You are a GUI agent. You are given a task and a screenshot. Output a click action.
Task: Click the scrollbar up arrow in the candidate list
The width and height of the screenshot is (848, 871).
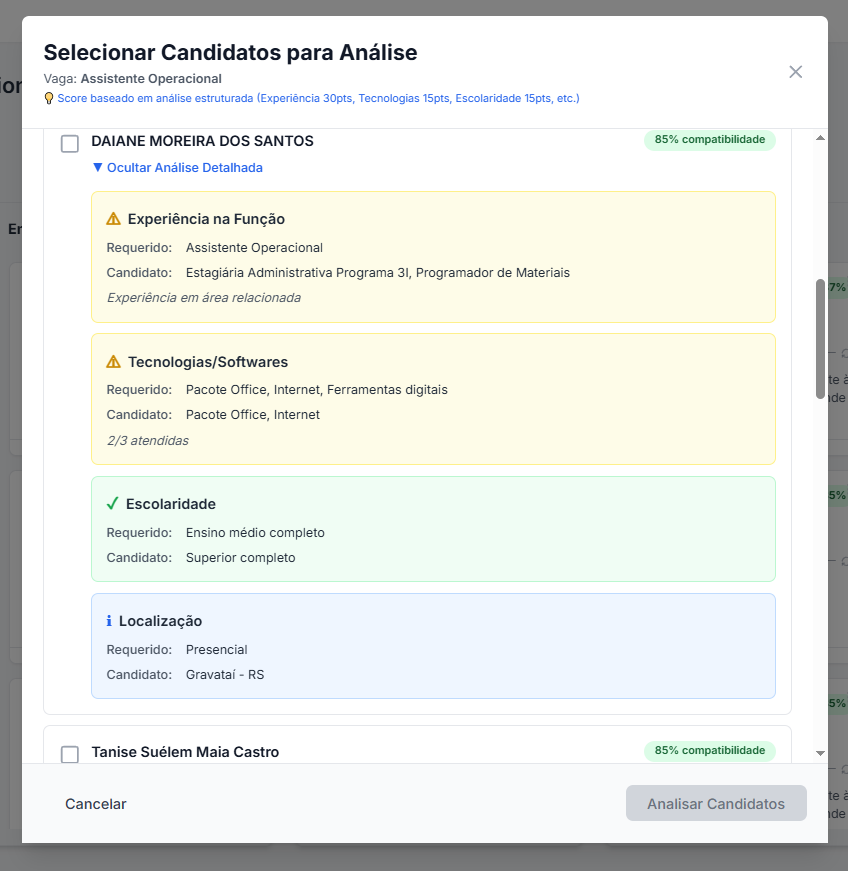tap(820, 138)
